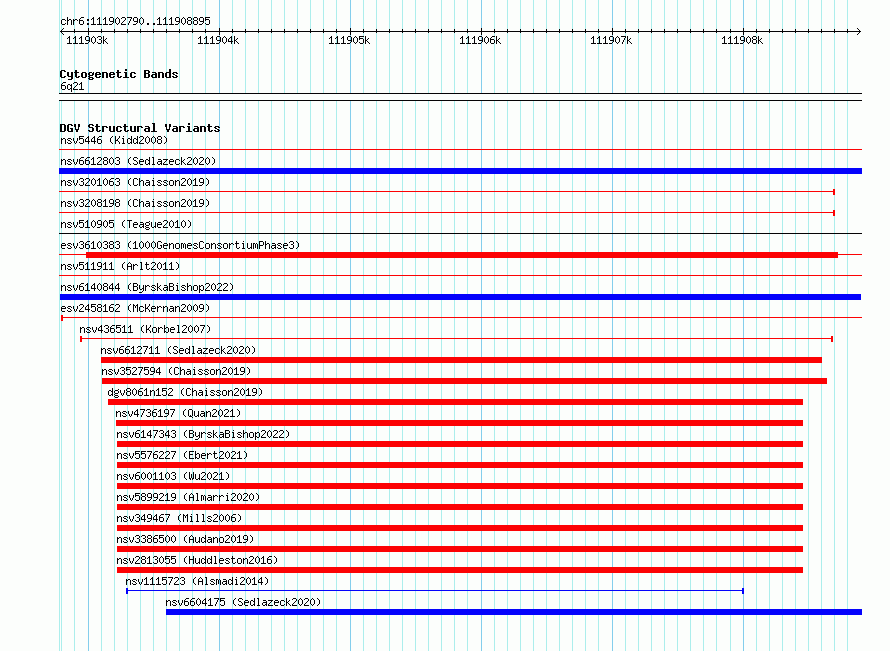Click the red bar under dgv8061n152
Image resolution: width=890 pixels, height=651 pixels.
click(455, 402)
